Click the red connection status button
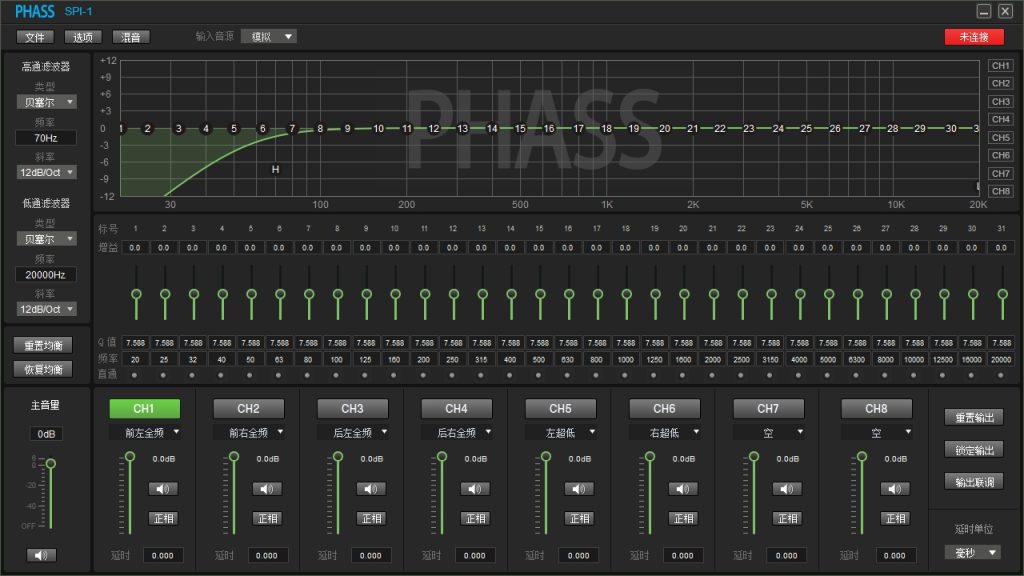Screen dimensions: 1024x576 (974, 37)
